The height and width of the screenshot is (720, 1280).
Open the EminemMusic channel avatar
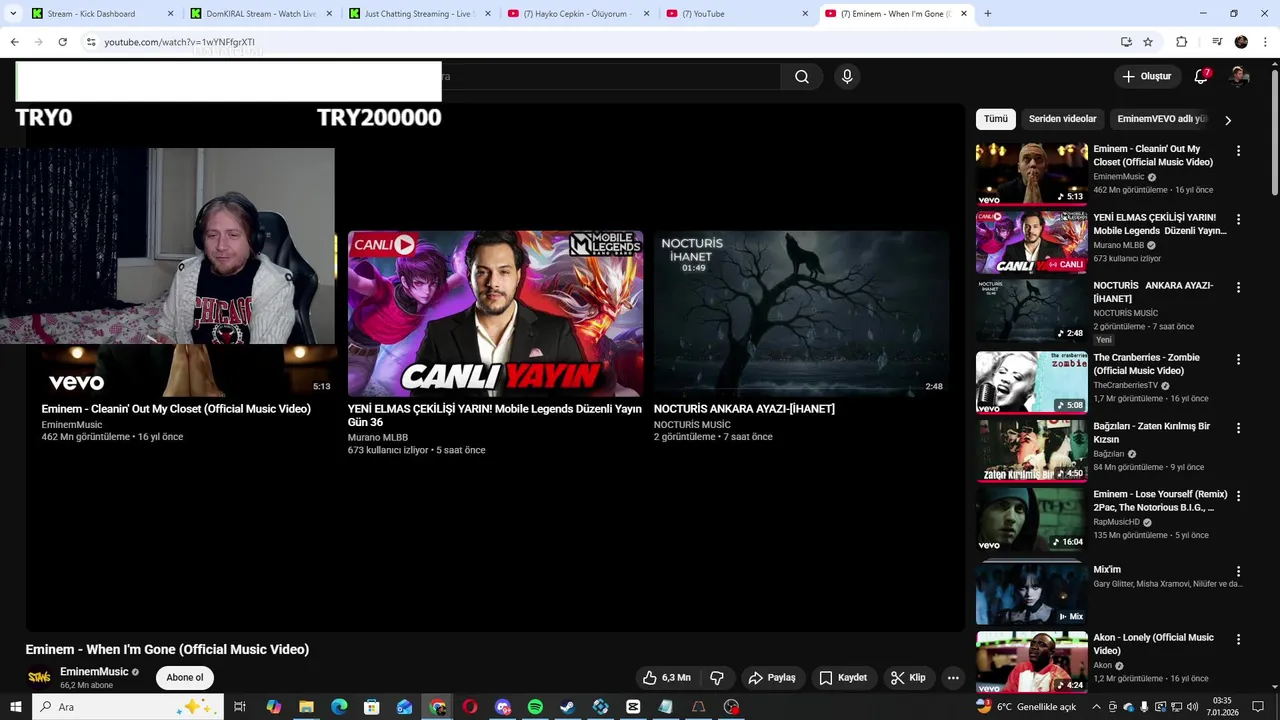(39, 678)
